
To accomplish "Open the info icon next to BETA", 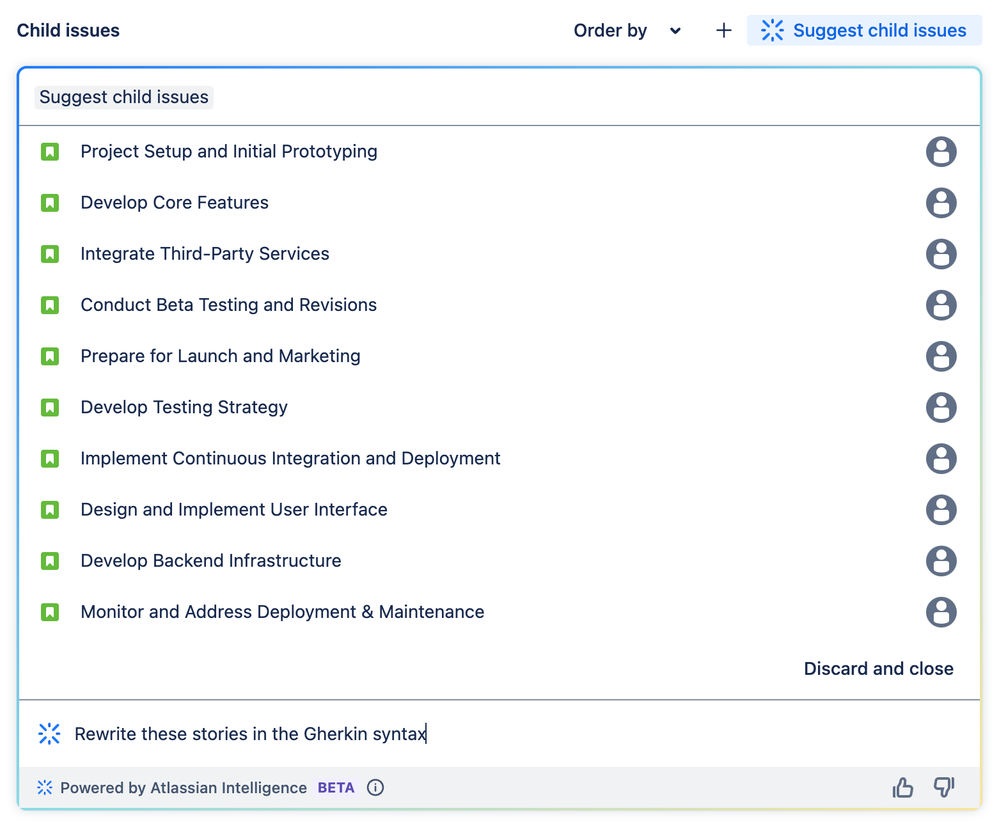I will point(375,787).
